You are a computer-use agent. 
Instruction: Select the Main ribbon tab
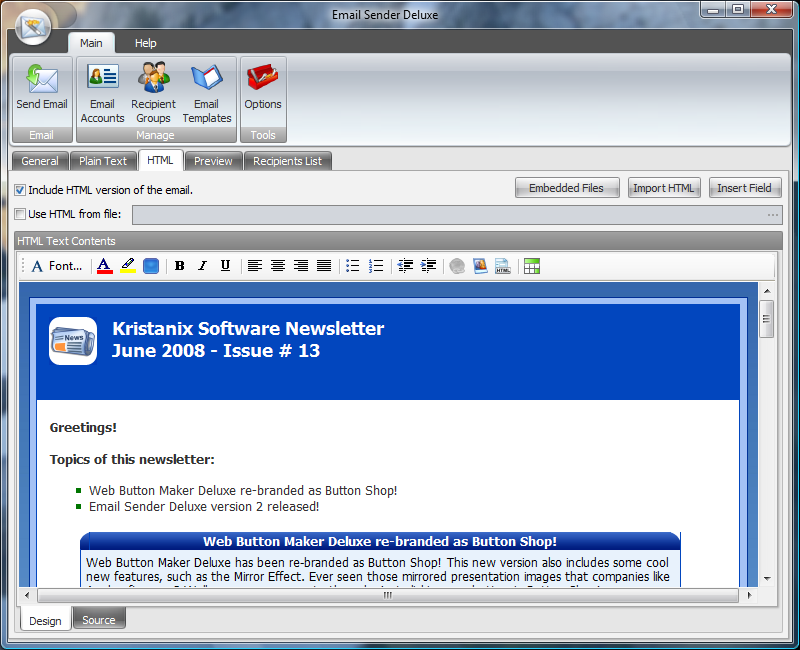(91, 43)
